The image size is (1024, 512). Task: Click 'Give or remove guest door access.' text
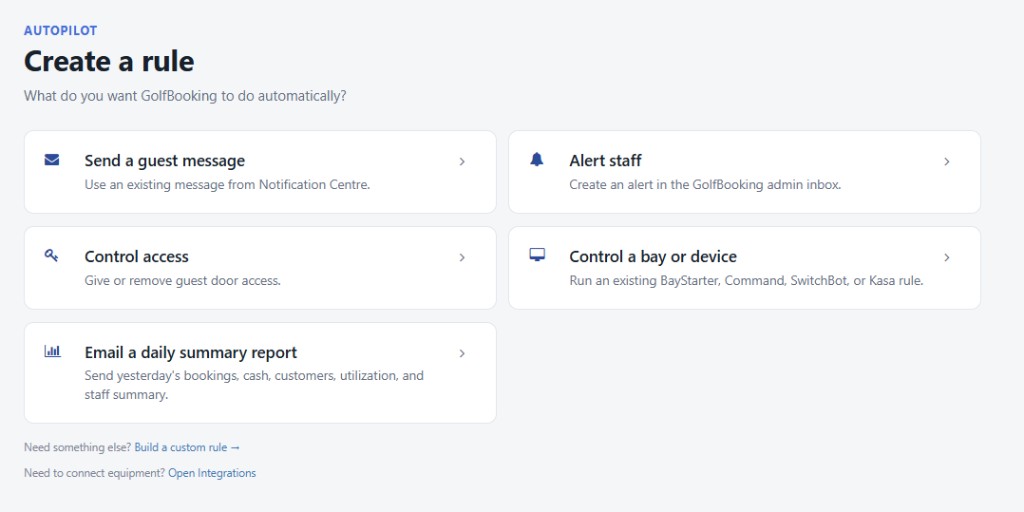pos(182,281)
